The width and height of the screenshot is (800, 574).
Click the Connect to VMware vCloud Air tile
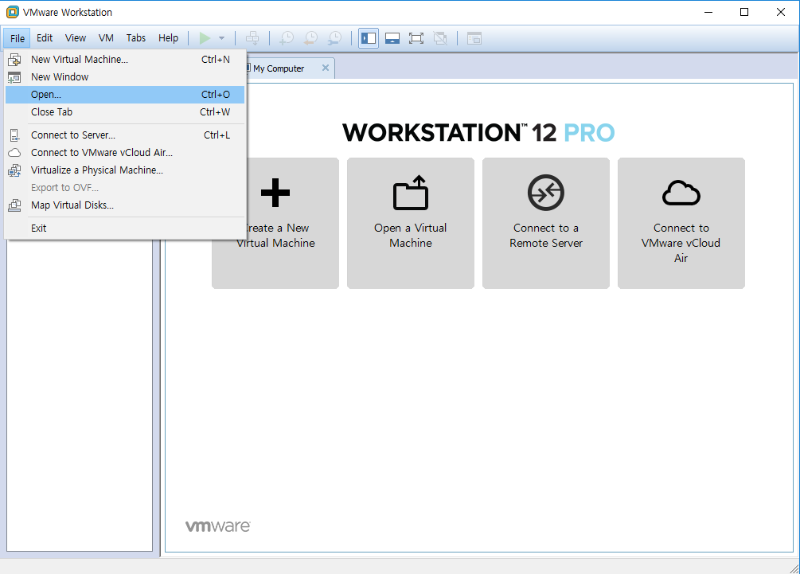pos(681,223)
